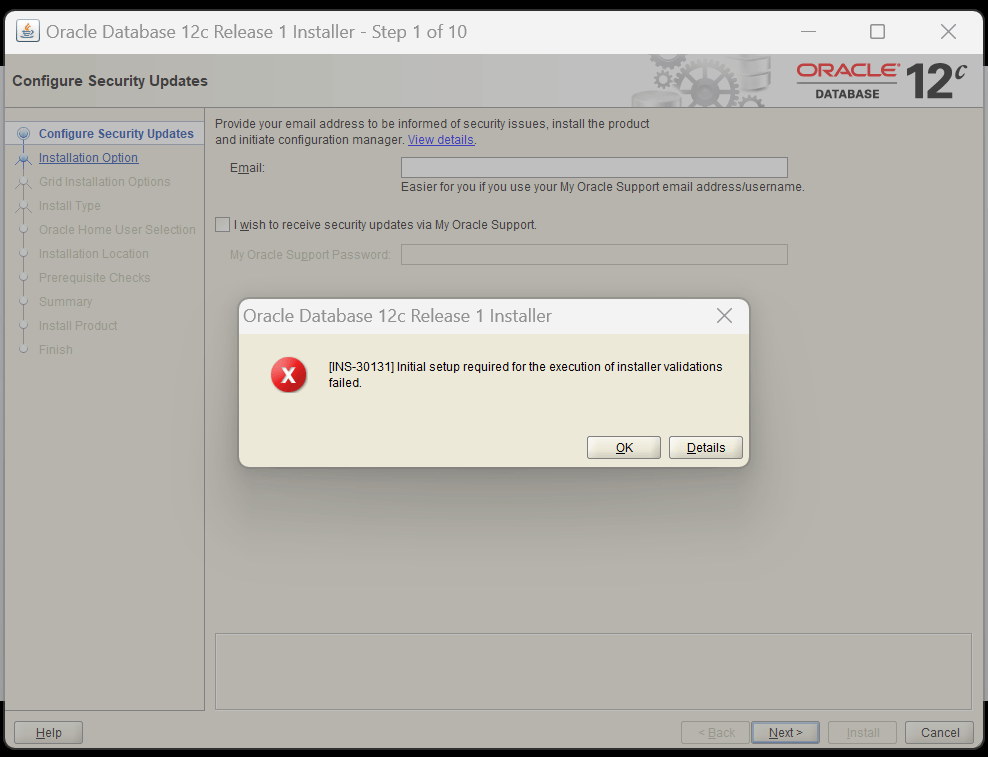Close the main installer window
This screenshot has width=988, height=757.
pyautogui.click(x=948, y=32)
